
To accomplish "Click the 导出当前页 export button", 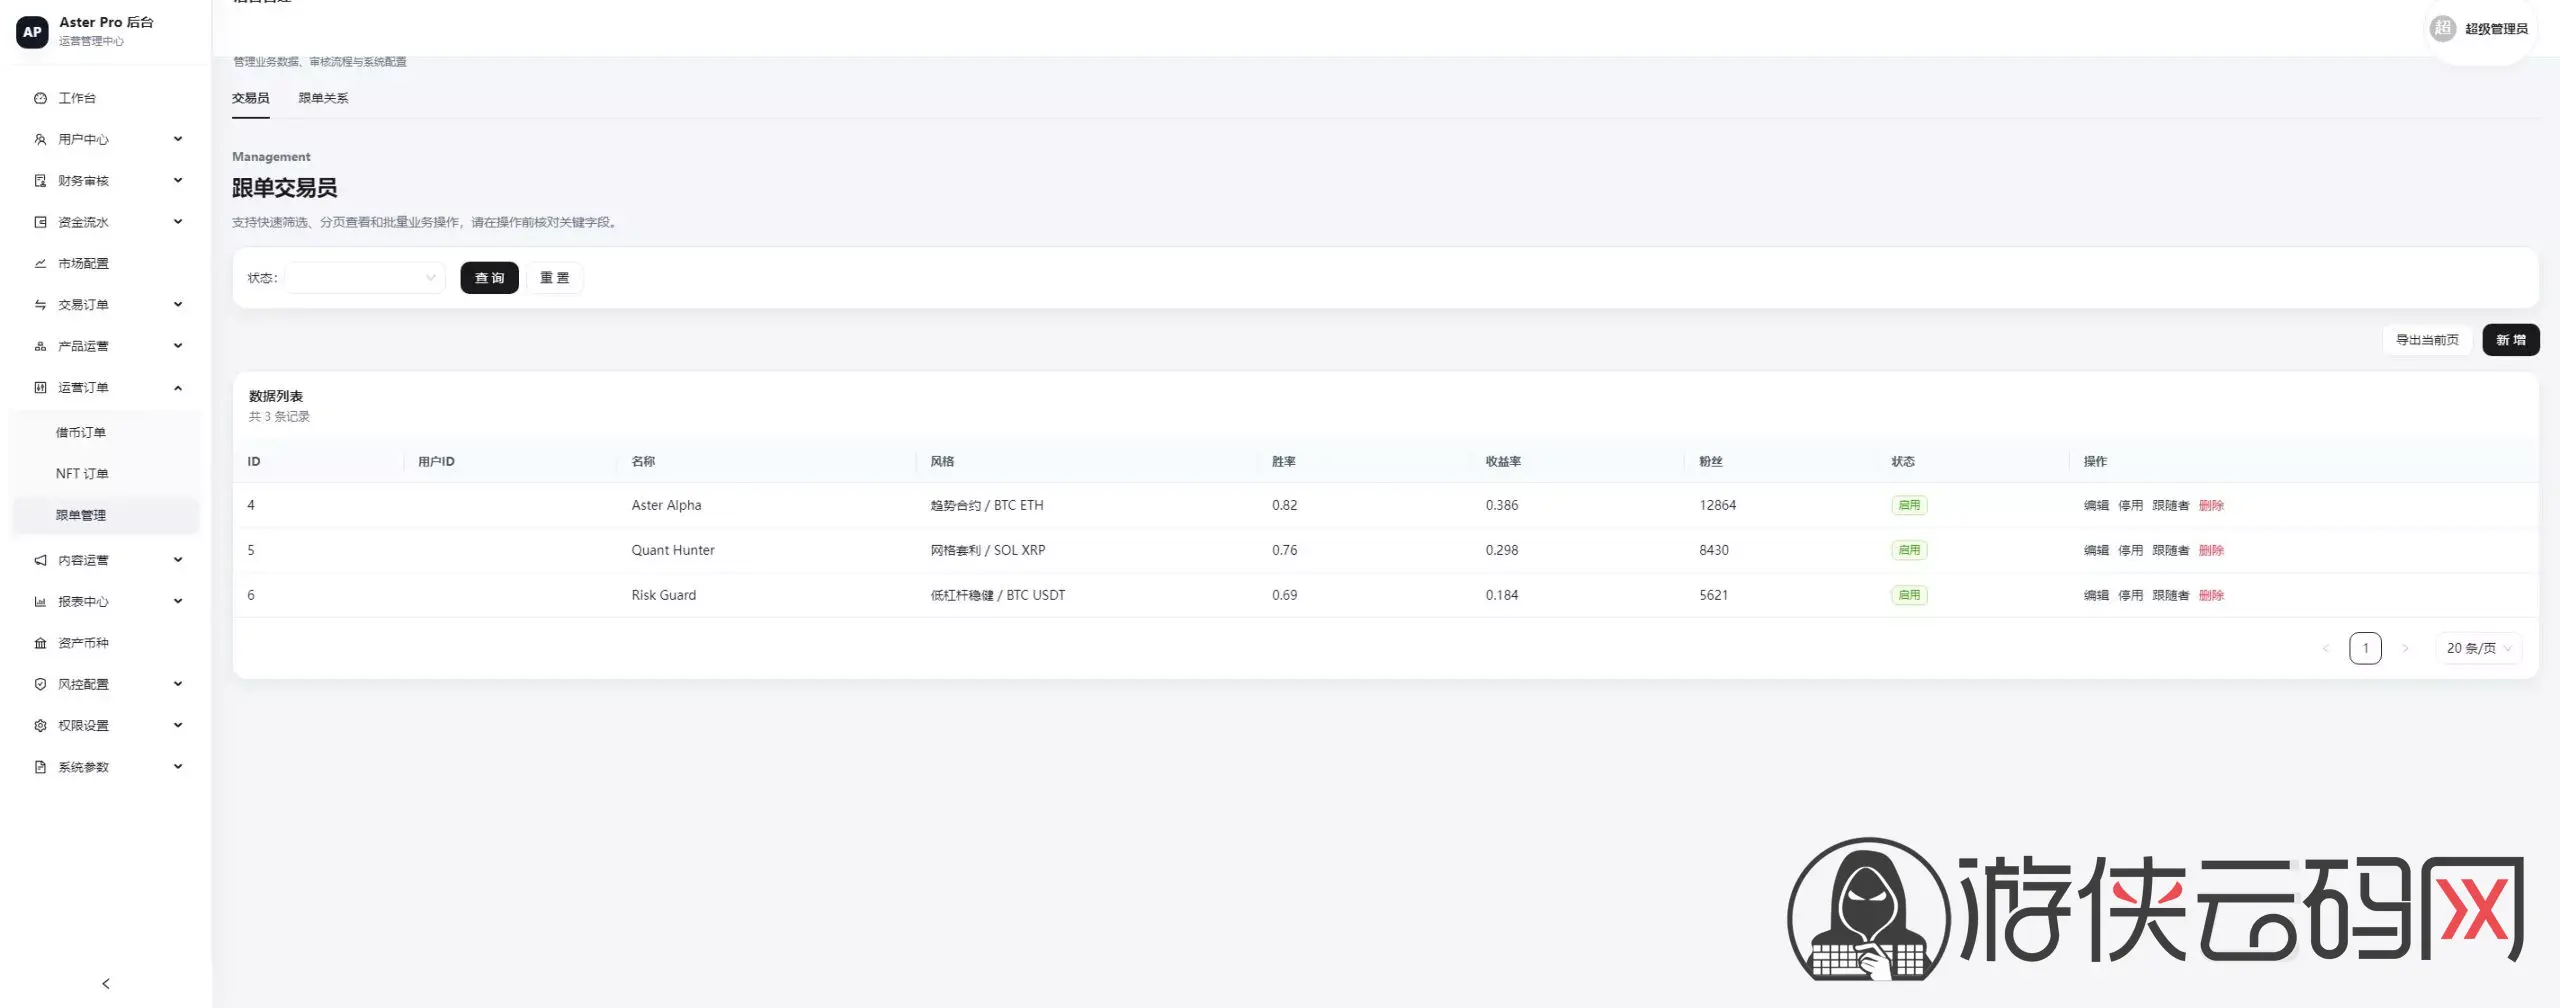I will 2427,340.
